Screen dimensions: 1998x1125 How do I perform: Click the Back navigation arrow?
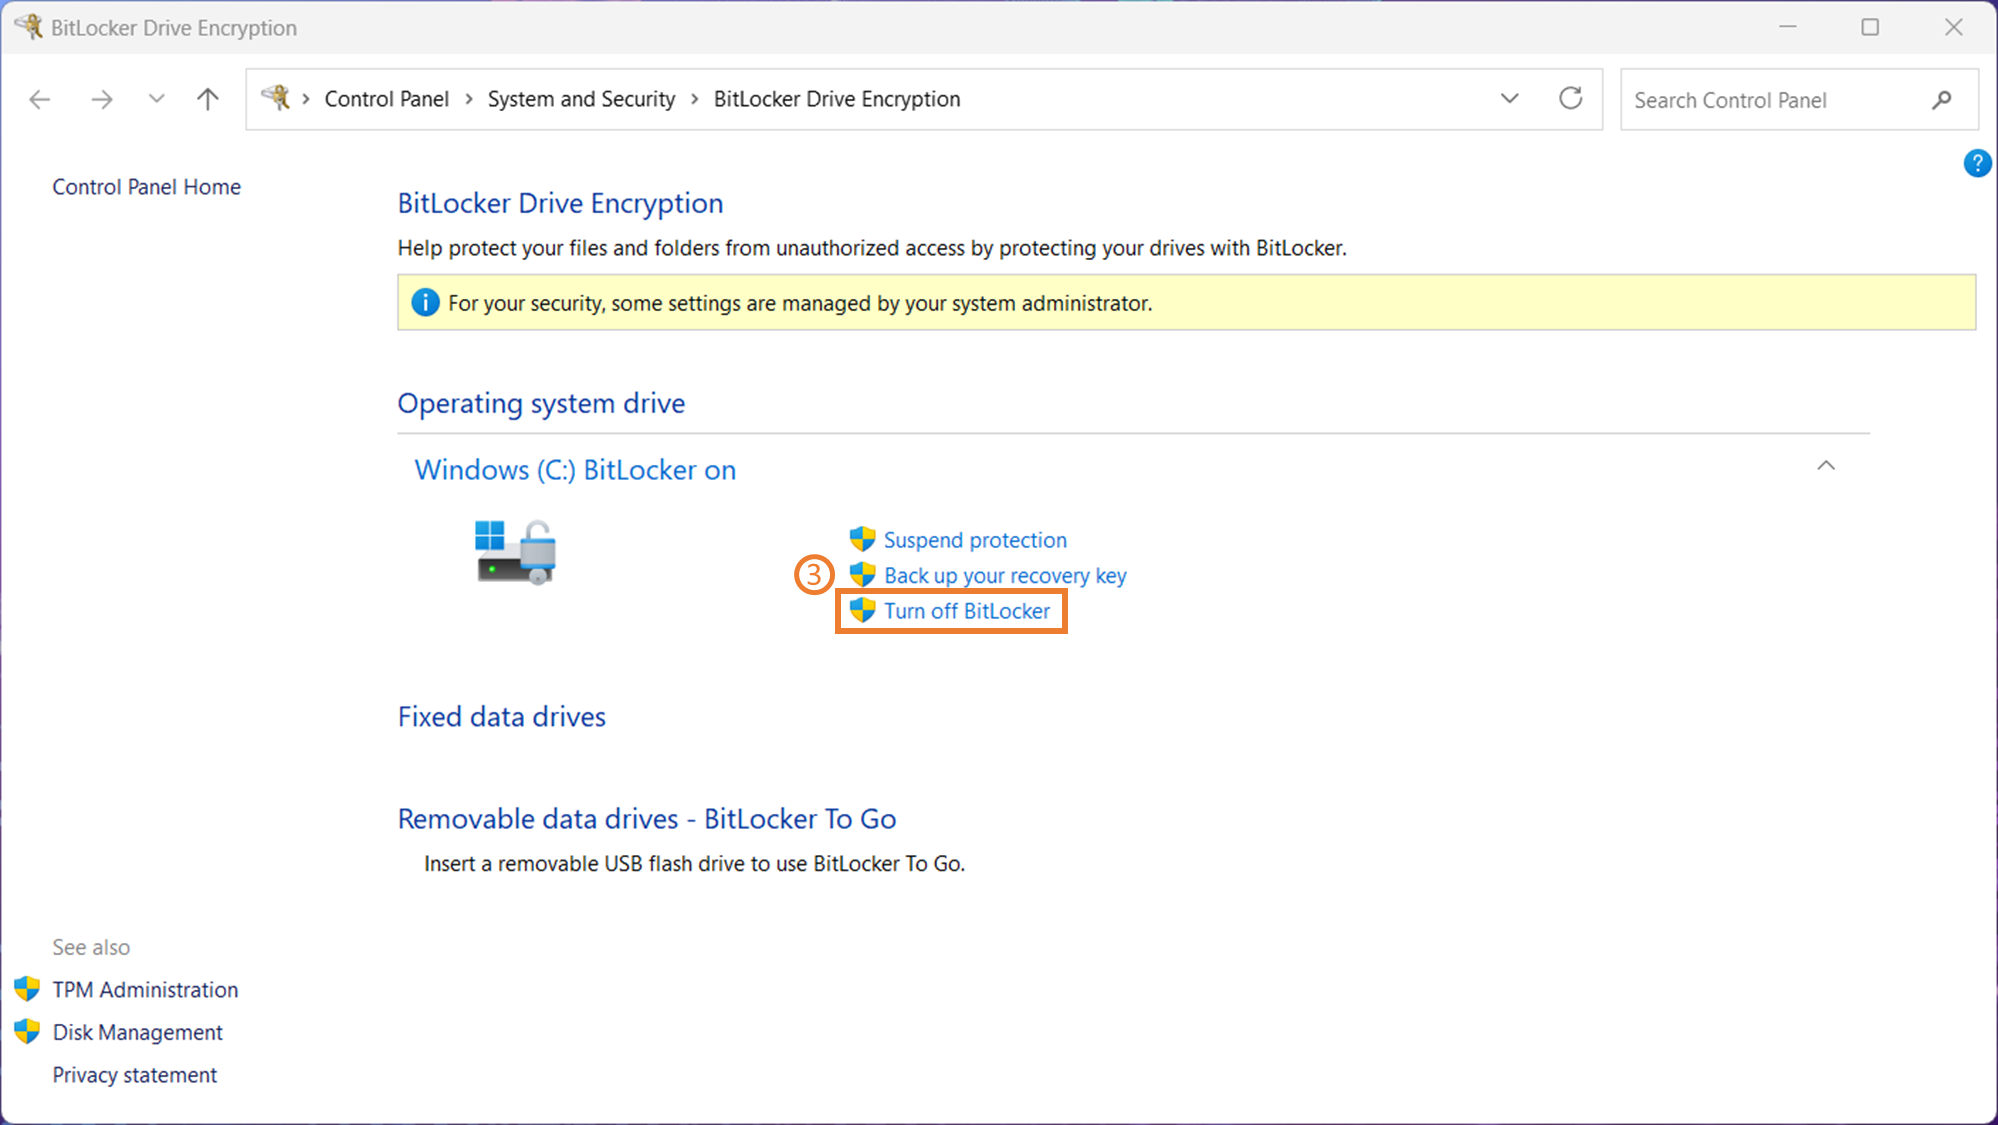pyautogui.click(x=40, y=99)
